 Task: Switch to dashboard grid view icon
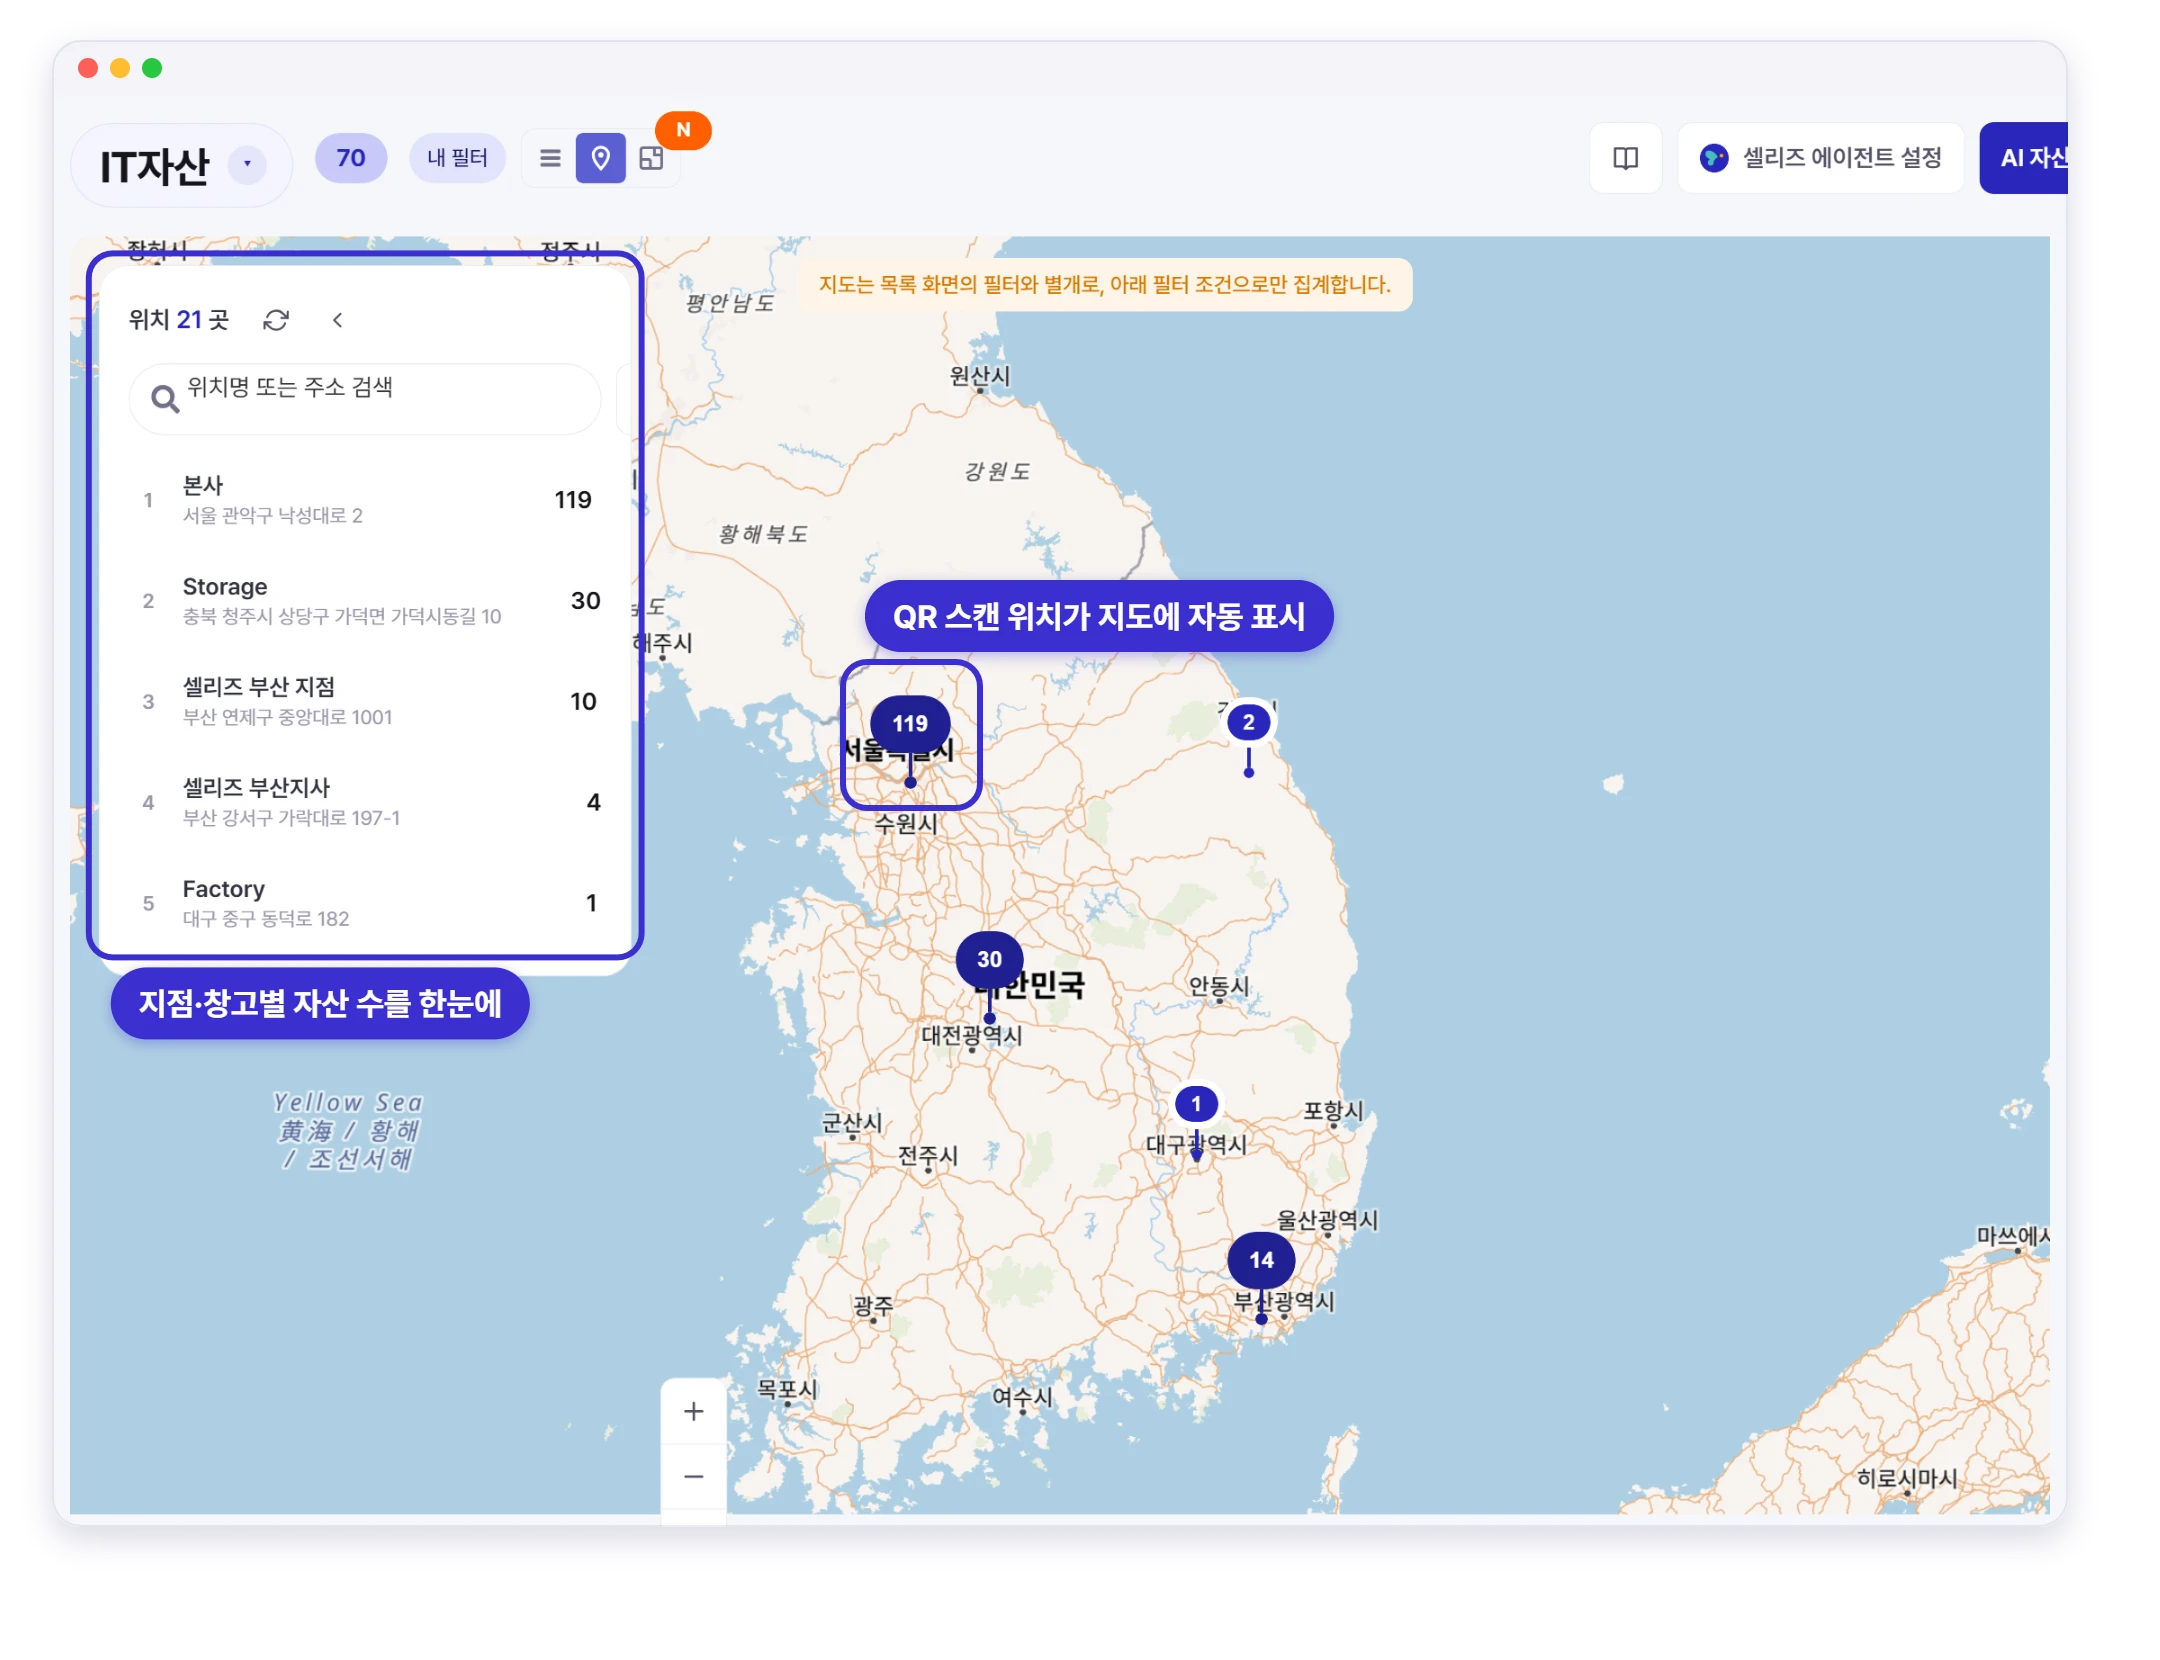(651, 158)
